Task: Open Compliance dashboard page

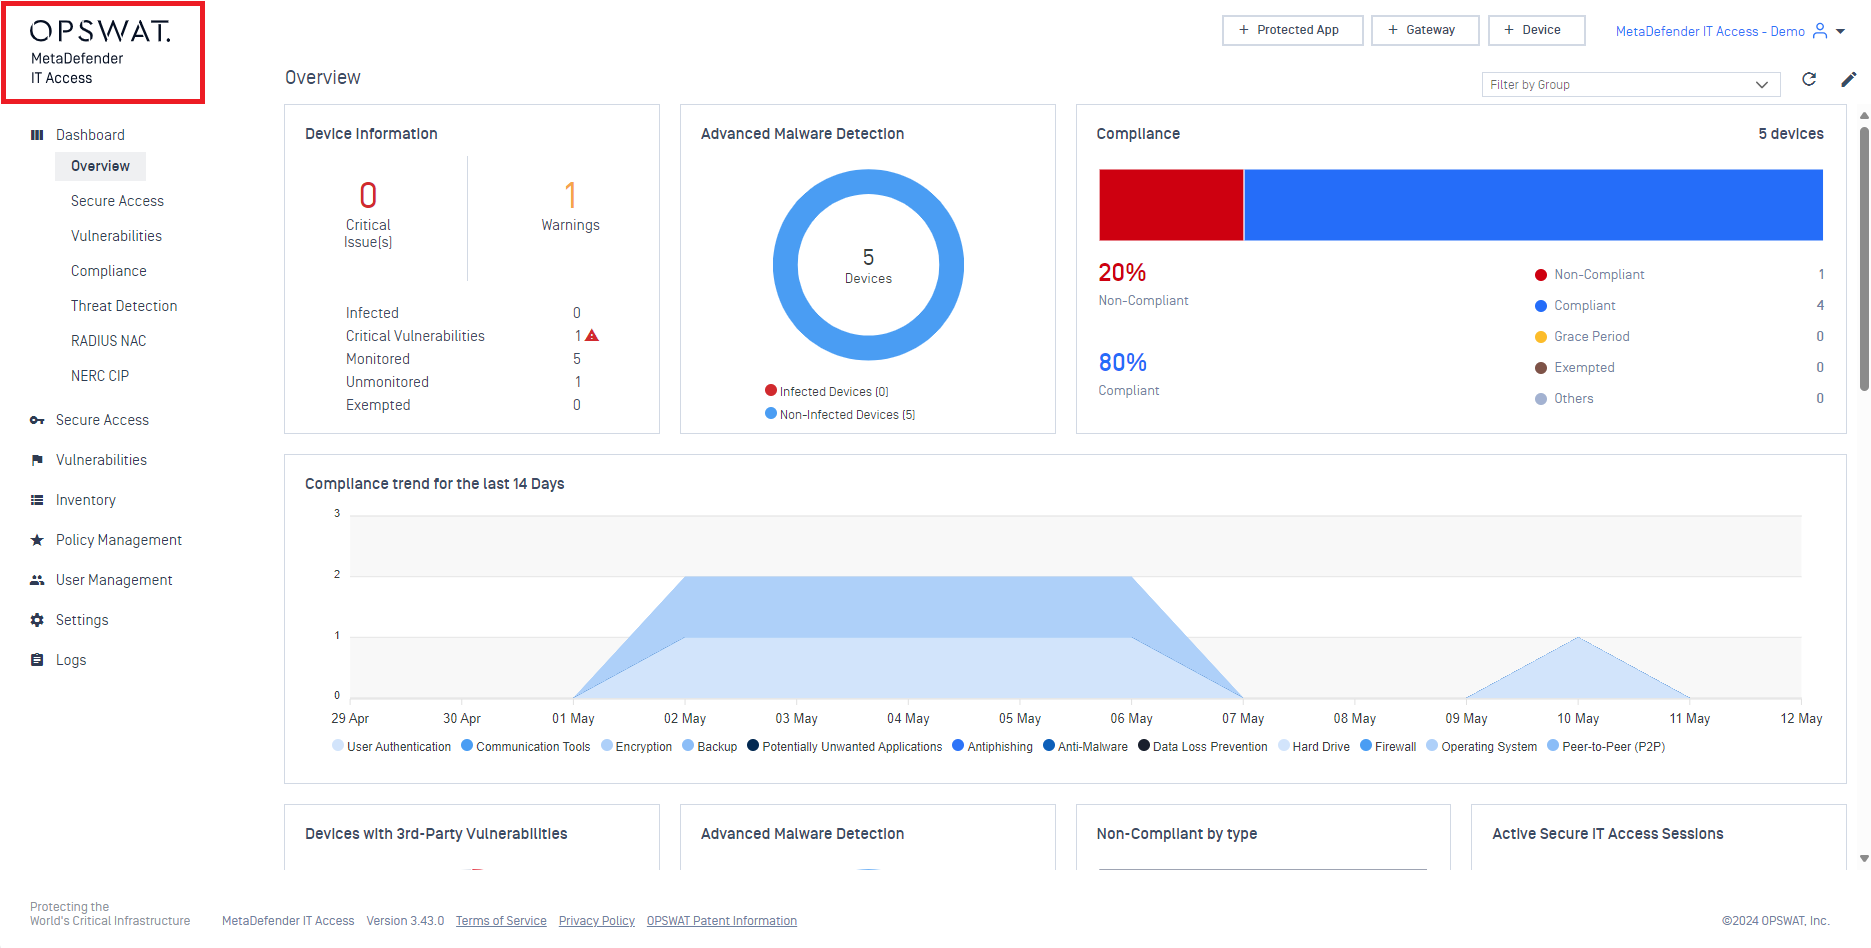Action: [108, 271]
